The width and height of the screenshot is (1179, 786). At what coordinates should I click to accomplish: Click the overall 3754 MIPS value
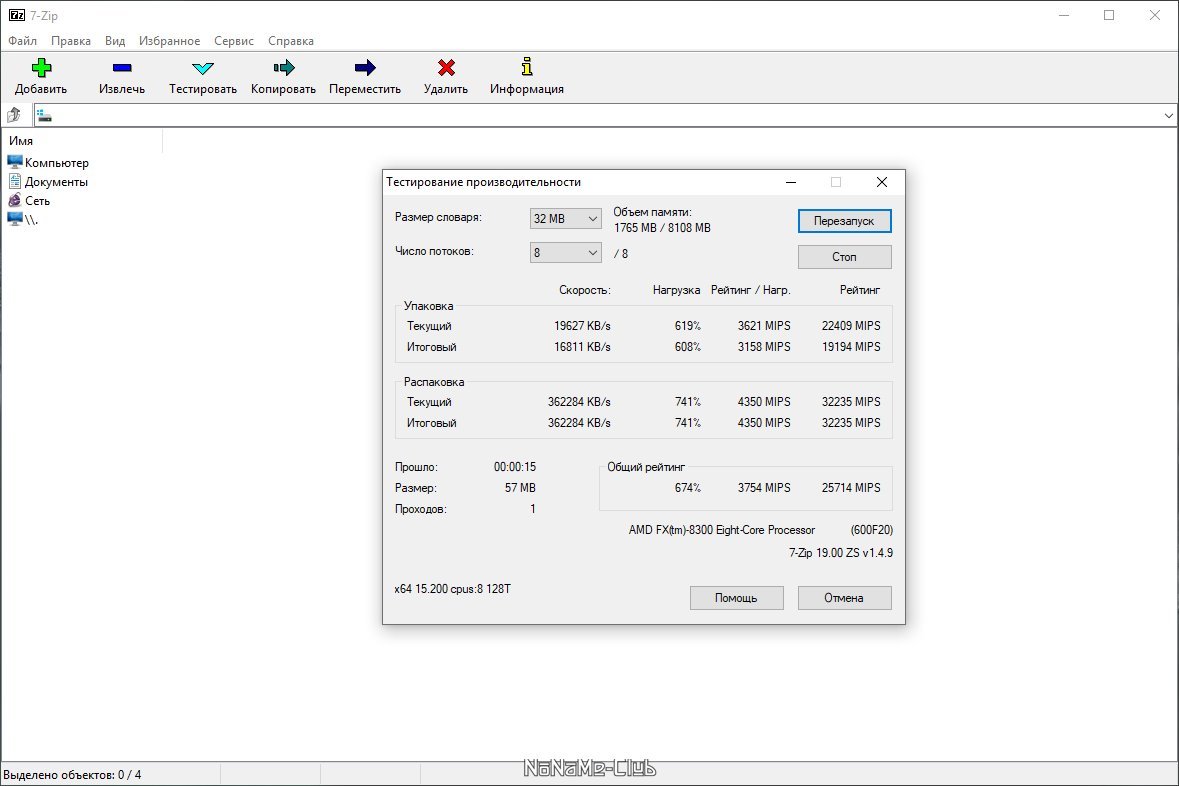(764, 488)
